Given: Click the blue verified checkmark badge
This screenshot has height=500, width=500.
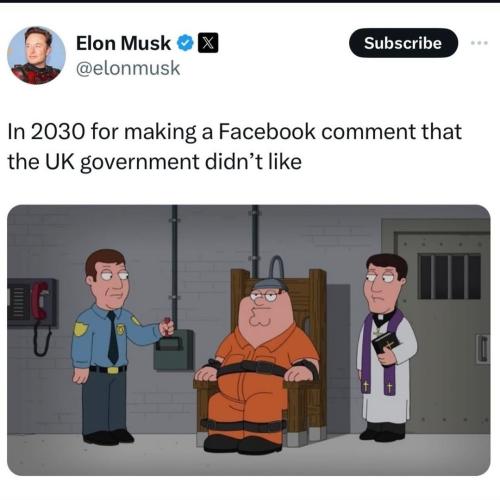Looking at the screenshot, I should click(x=185, y=43).
